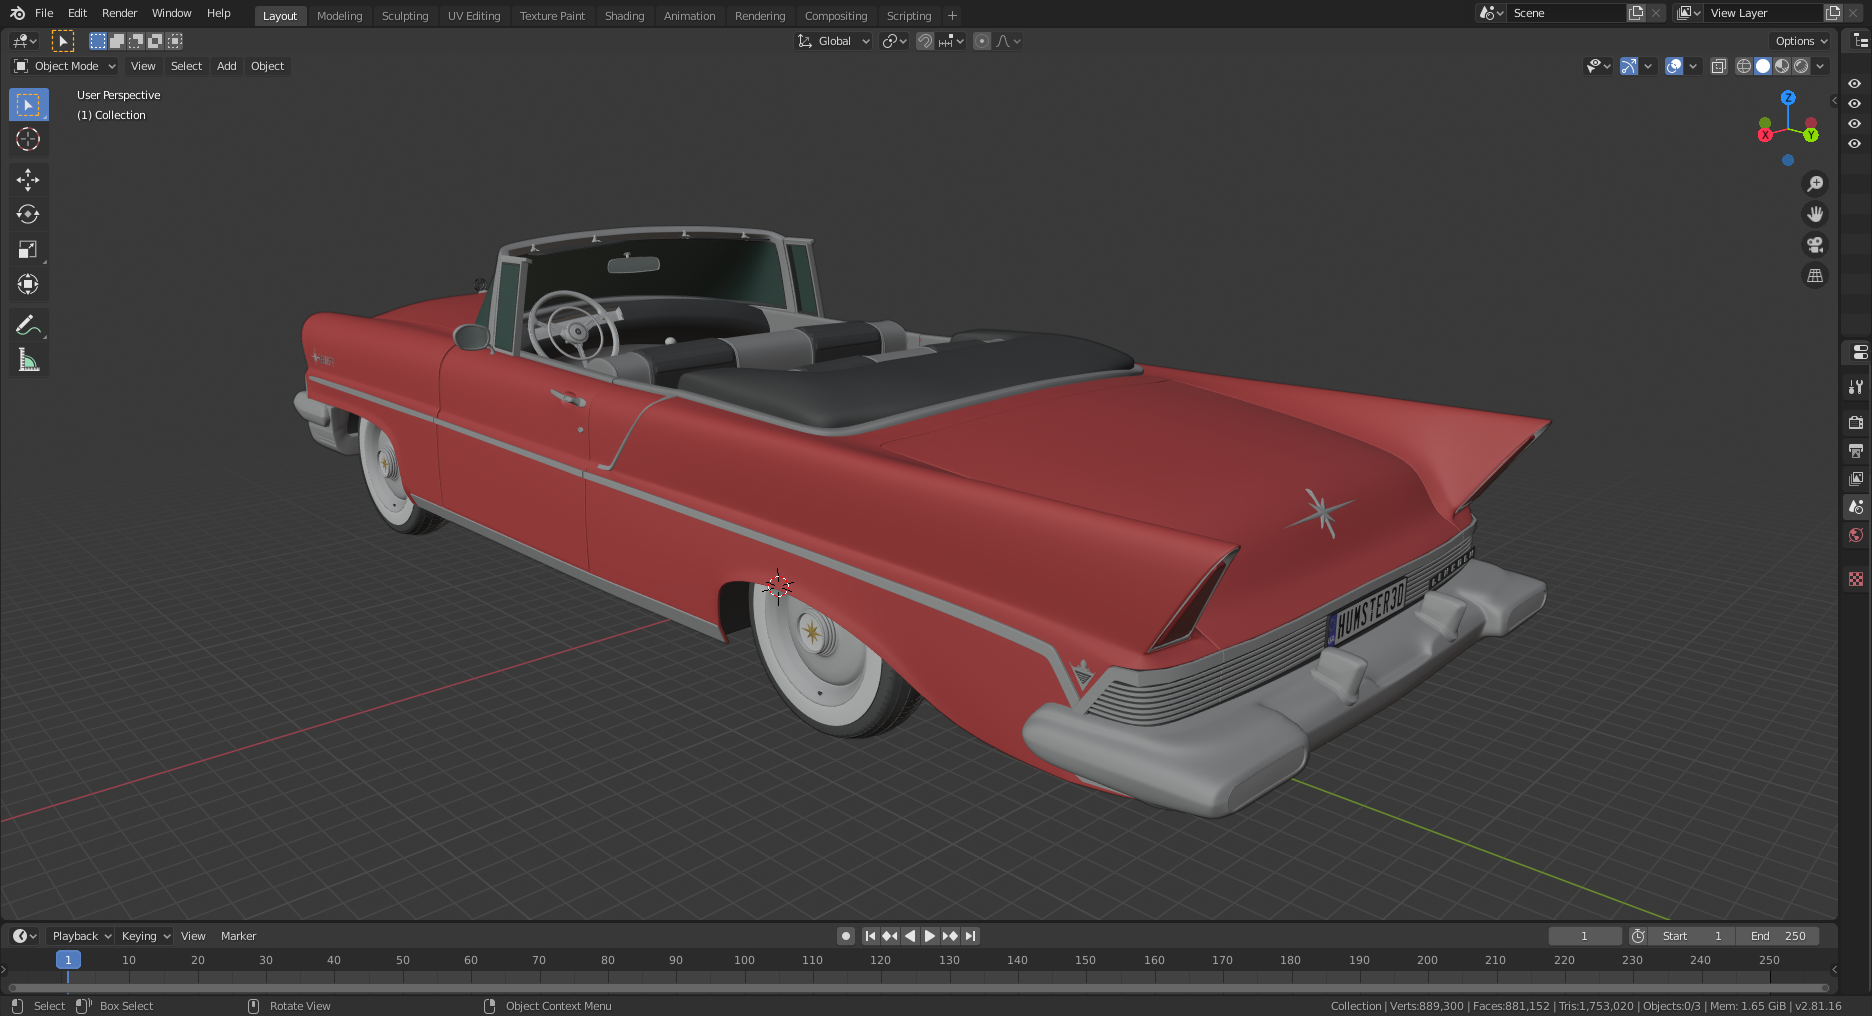Click the Z axis on navigation gizmo
1872x1016 pixels.
(x=1788, y=98)
